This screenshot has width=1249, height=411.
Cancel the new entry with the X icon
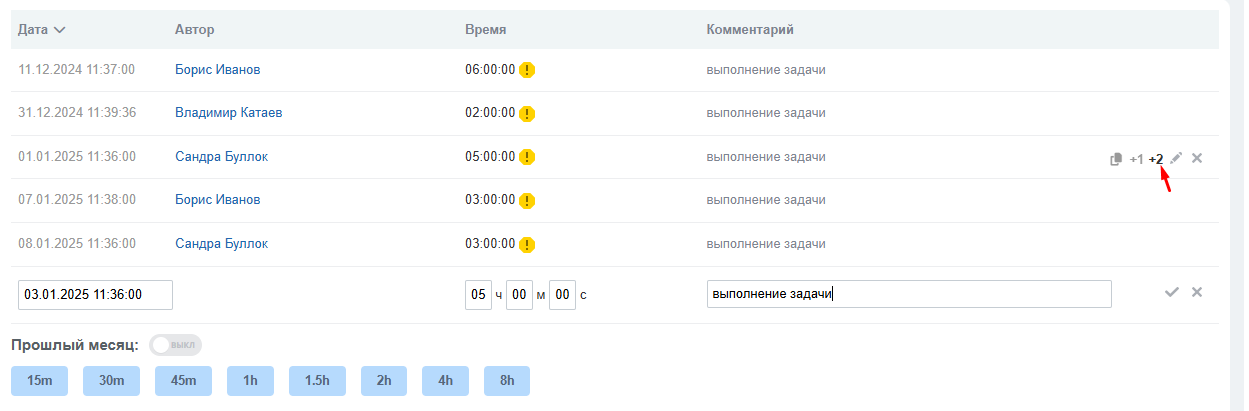point(1197,292)
